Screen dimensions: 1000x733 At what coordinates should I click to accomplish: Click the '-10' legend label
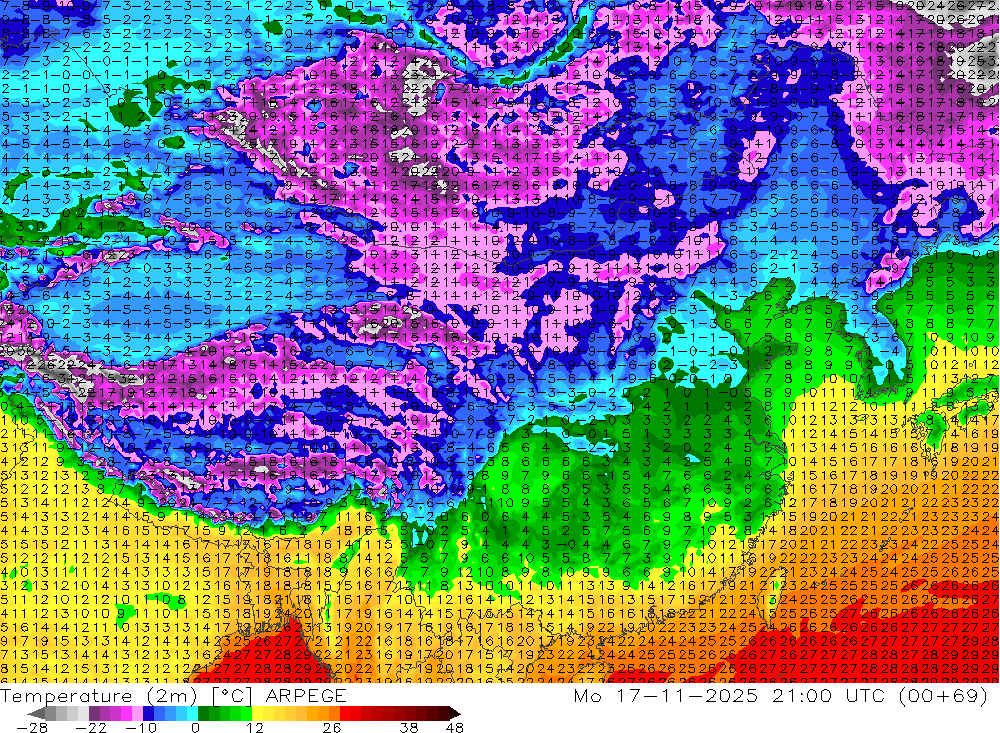click(x=141, y=727)
